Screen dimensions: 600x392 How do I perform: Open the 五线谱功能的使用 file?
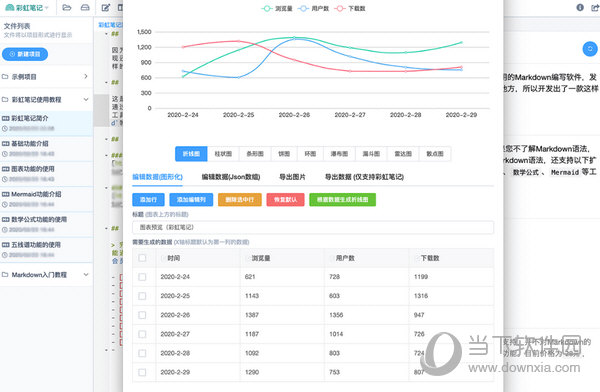tap(46, 250)
